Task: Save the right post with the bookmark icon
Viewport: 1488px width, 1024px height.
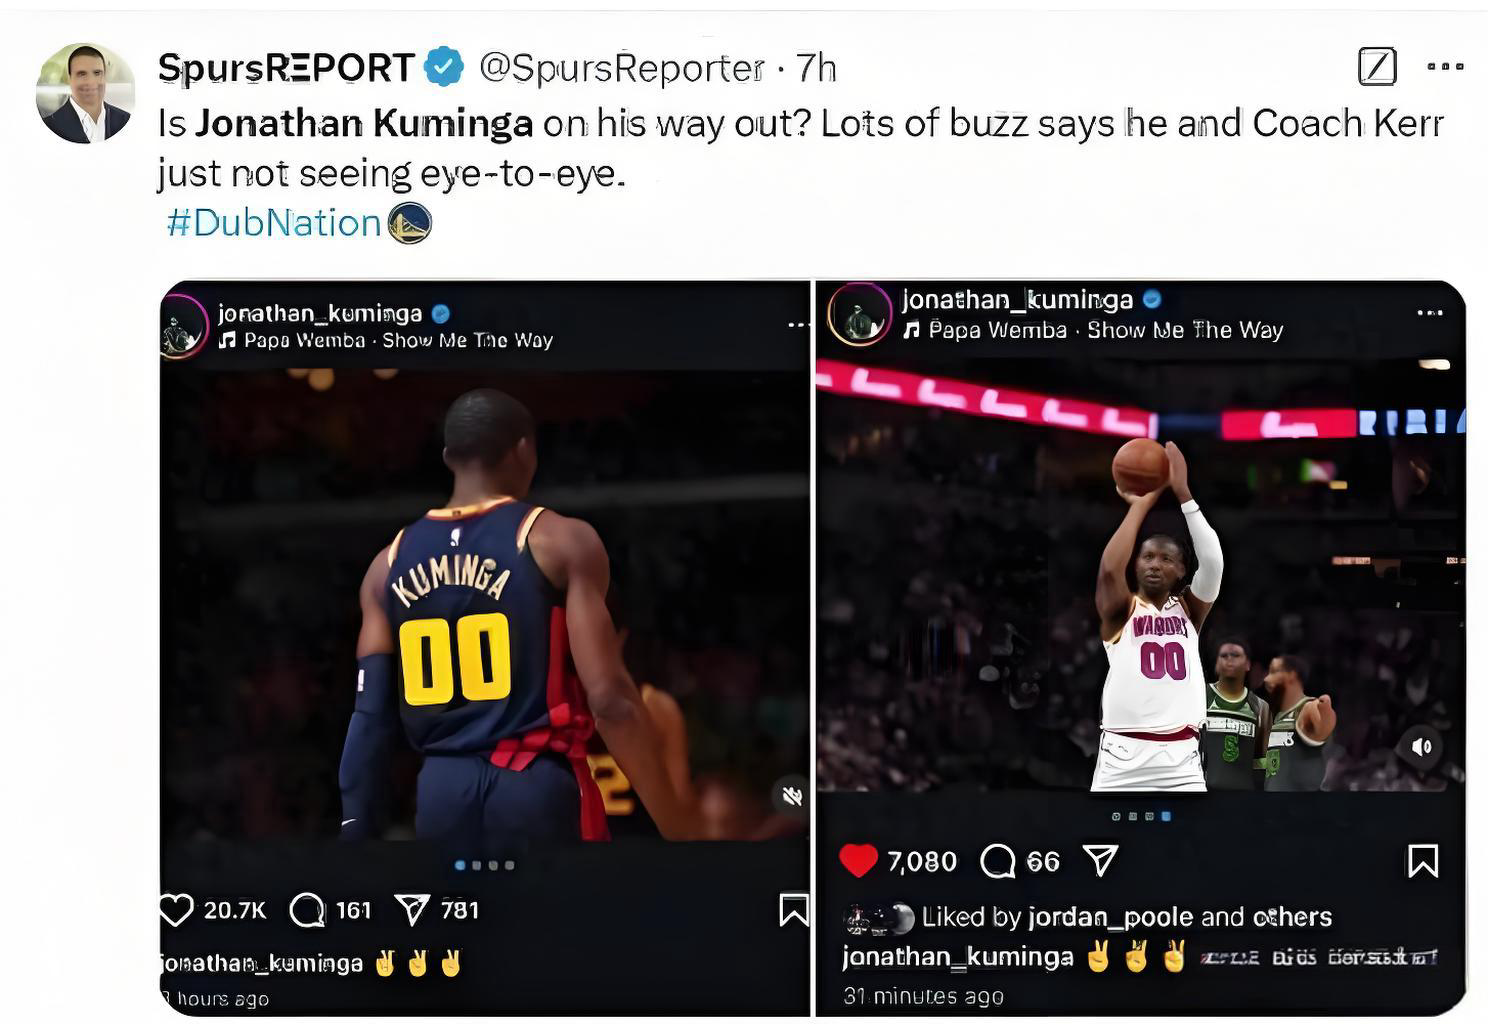Action: coord(1423,860)
